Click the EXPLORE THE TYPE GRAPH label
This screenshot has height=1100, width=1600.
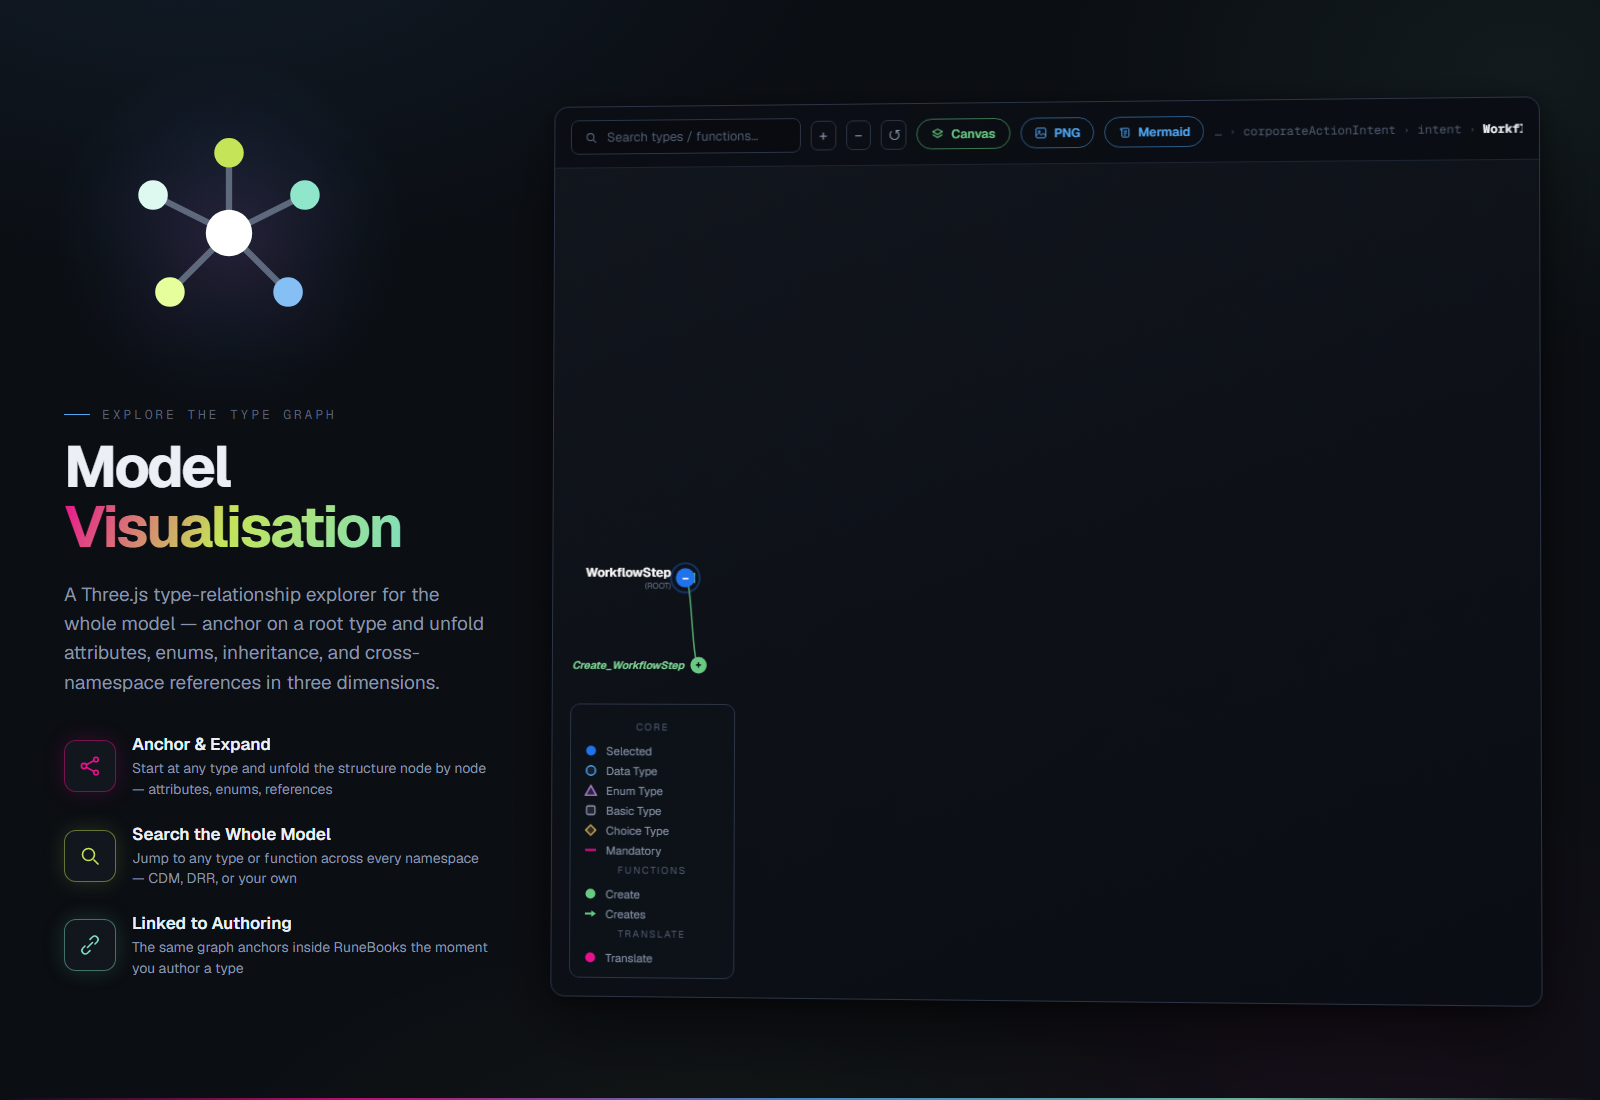218,414
